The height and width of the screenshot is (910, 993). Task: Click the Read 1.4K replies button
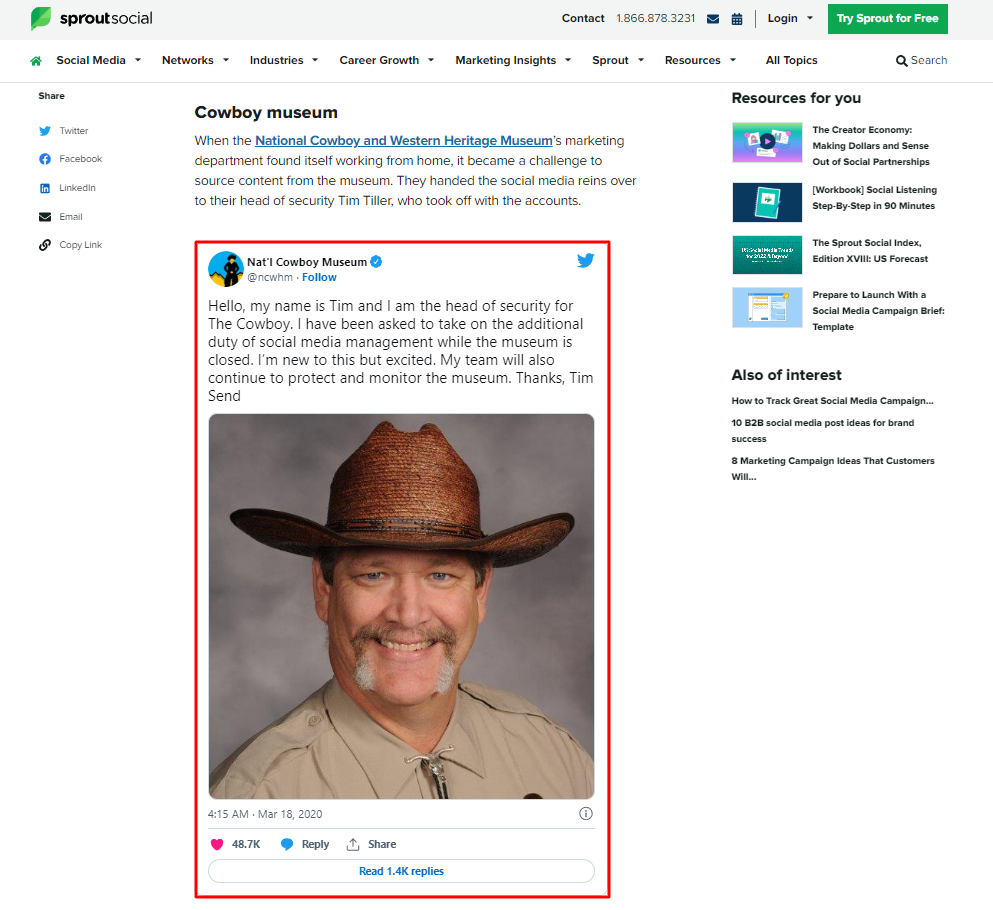click(401, 871)
